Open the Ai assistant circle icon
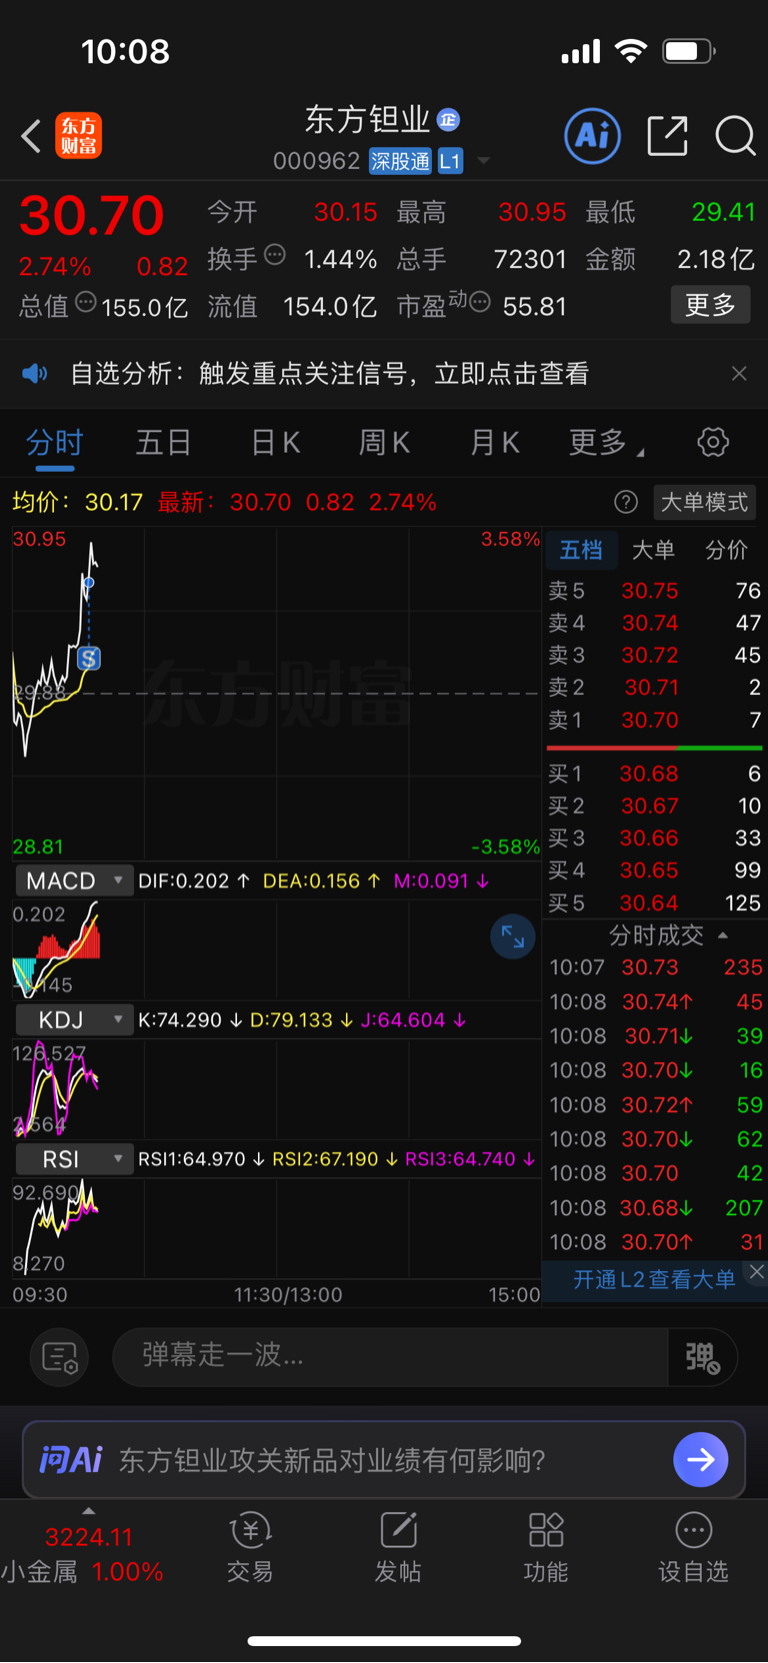The width and height of the screenshot is (768, 1663). [x=593, y=136]
